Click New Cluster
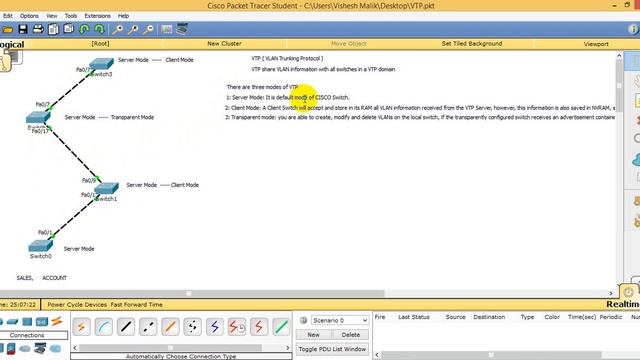The image size is (640, 360). [x=224, y=44]
